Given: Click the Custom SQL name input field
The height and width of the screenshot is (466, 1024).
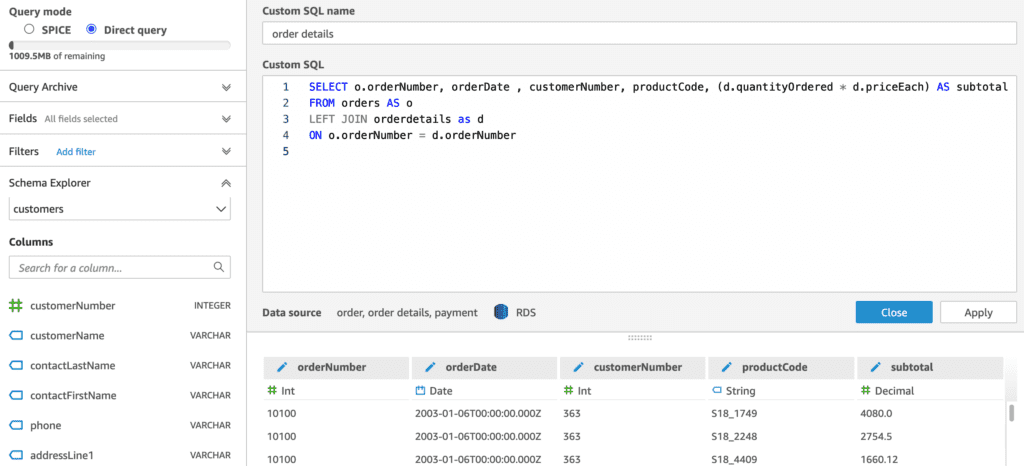Looking at the screenshot, I should pyautogui.click(x=639, y=33).
